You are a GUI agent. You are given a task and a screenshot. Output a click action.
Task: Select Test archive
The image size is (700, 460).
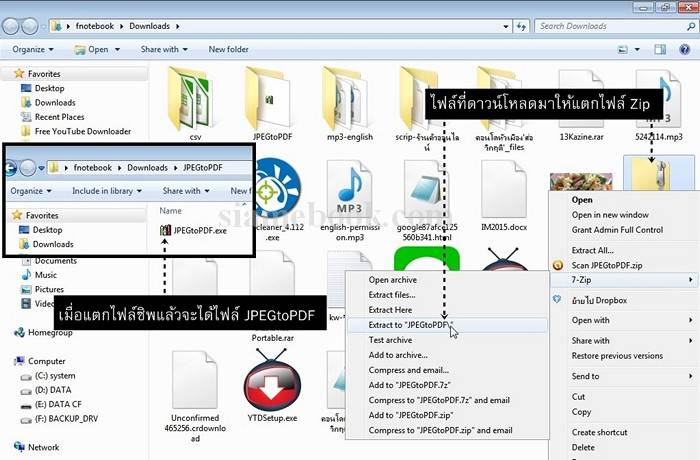[x=447, y=340]
